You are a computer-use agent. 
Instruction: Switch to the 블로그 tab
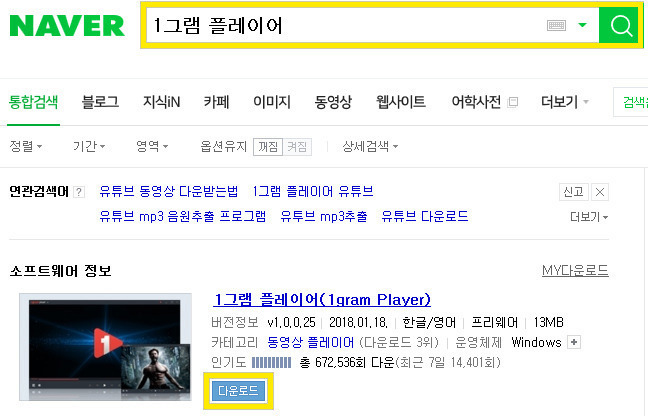[100, 102]
